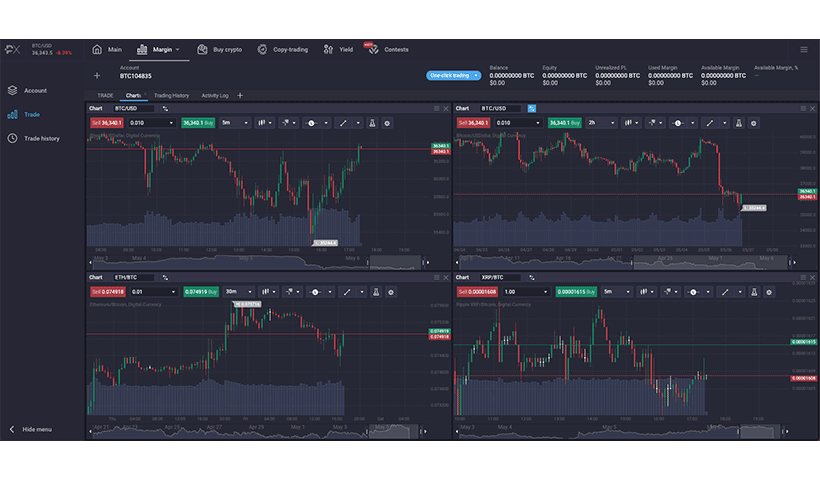Open the Account page from the sidebar

[35, 90]
